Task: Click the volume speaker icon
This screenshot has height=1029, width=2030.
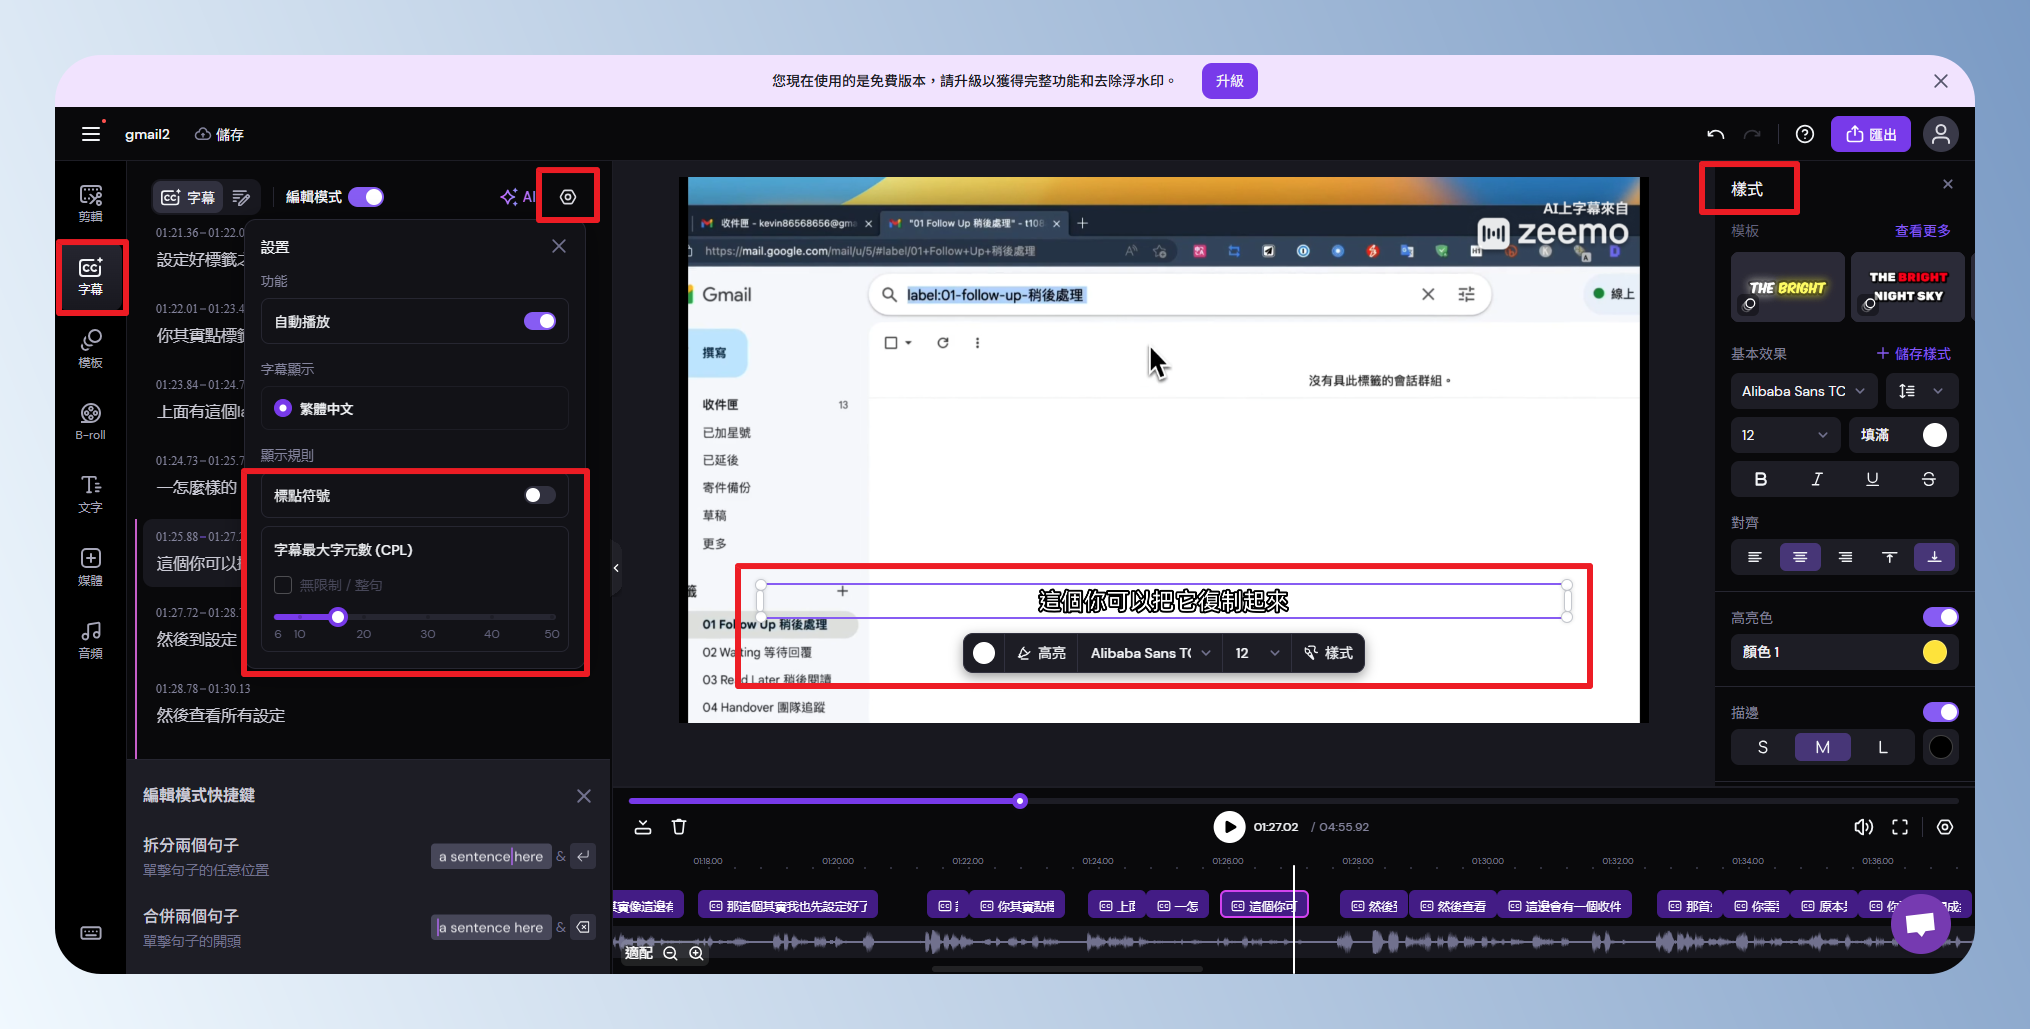Action: click(x=1863, y=827)
